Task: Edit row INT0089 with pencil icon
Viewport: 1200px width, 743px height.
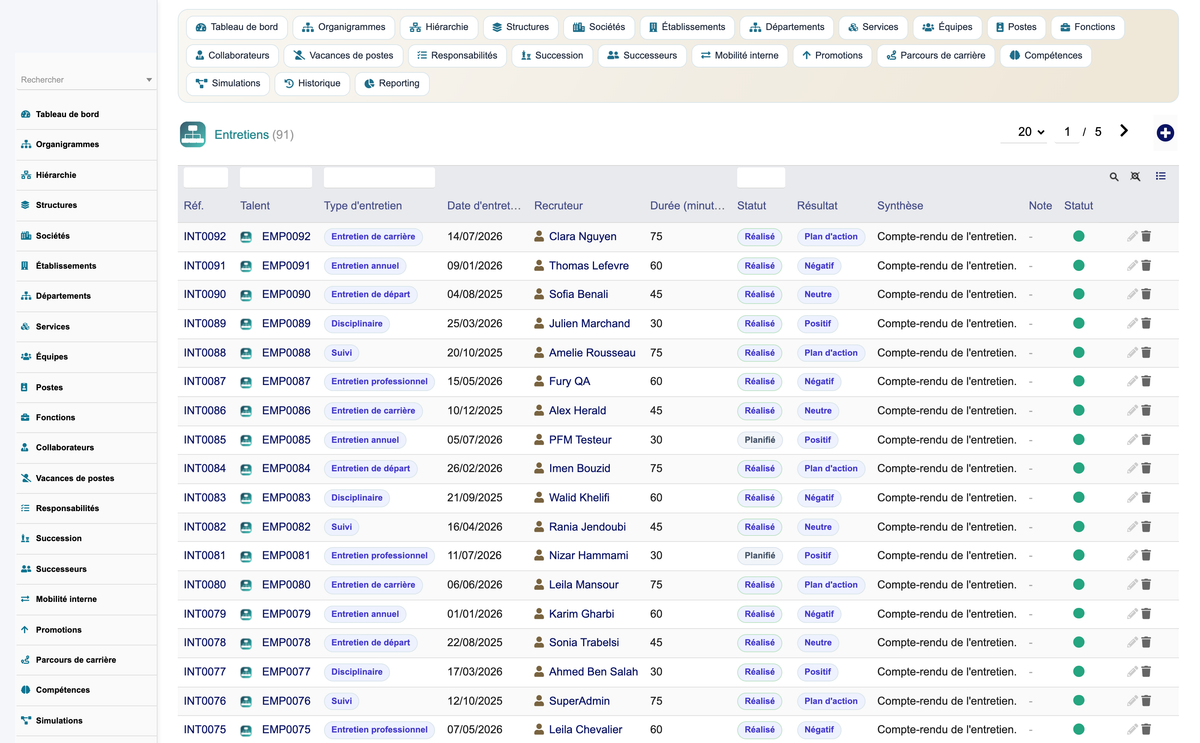Action: tap(1132, 324)
